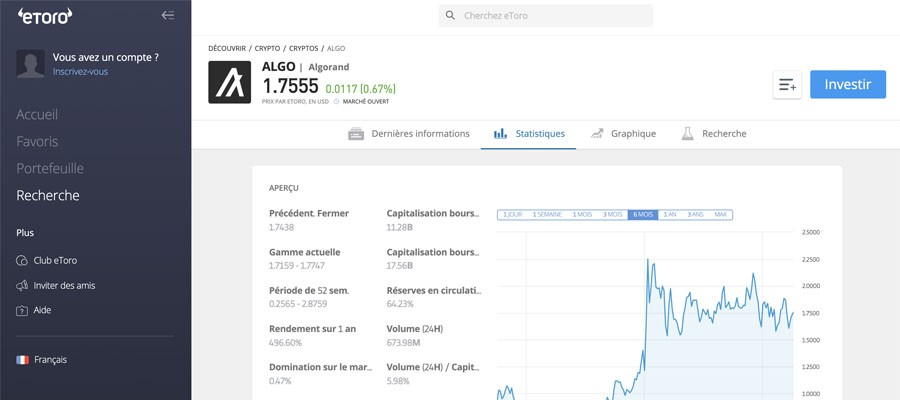900x400 pixels.
Task: Click the market cap value 11.28B
Action: (400, 227)
